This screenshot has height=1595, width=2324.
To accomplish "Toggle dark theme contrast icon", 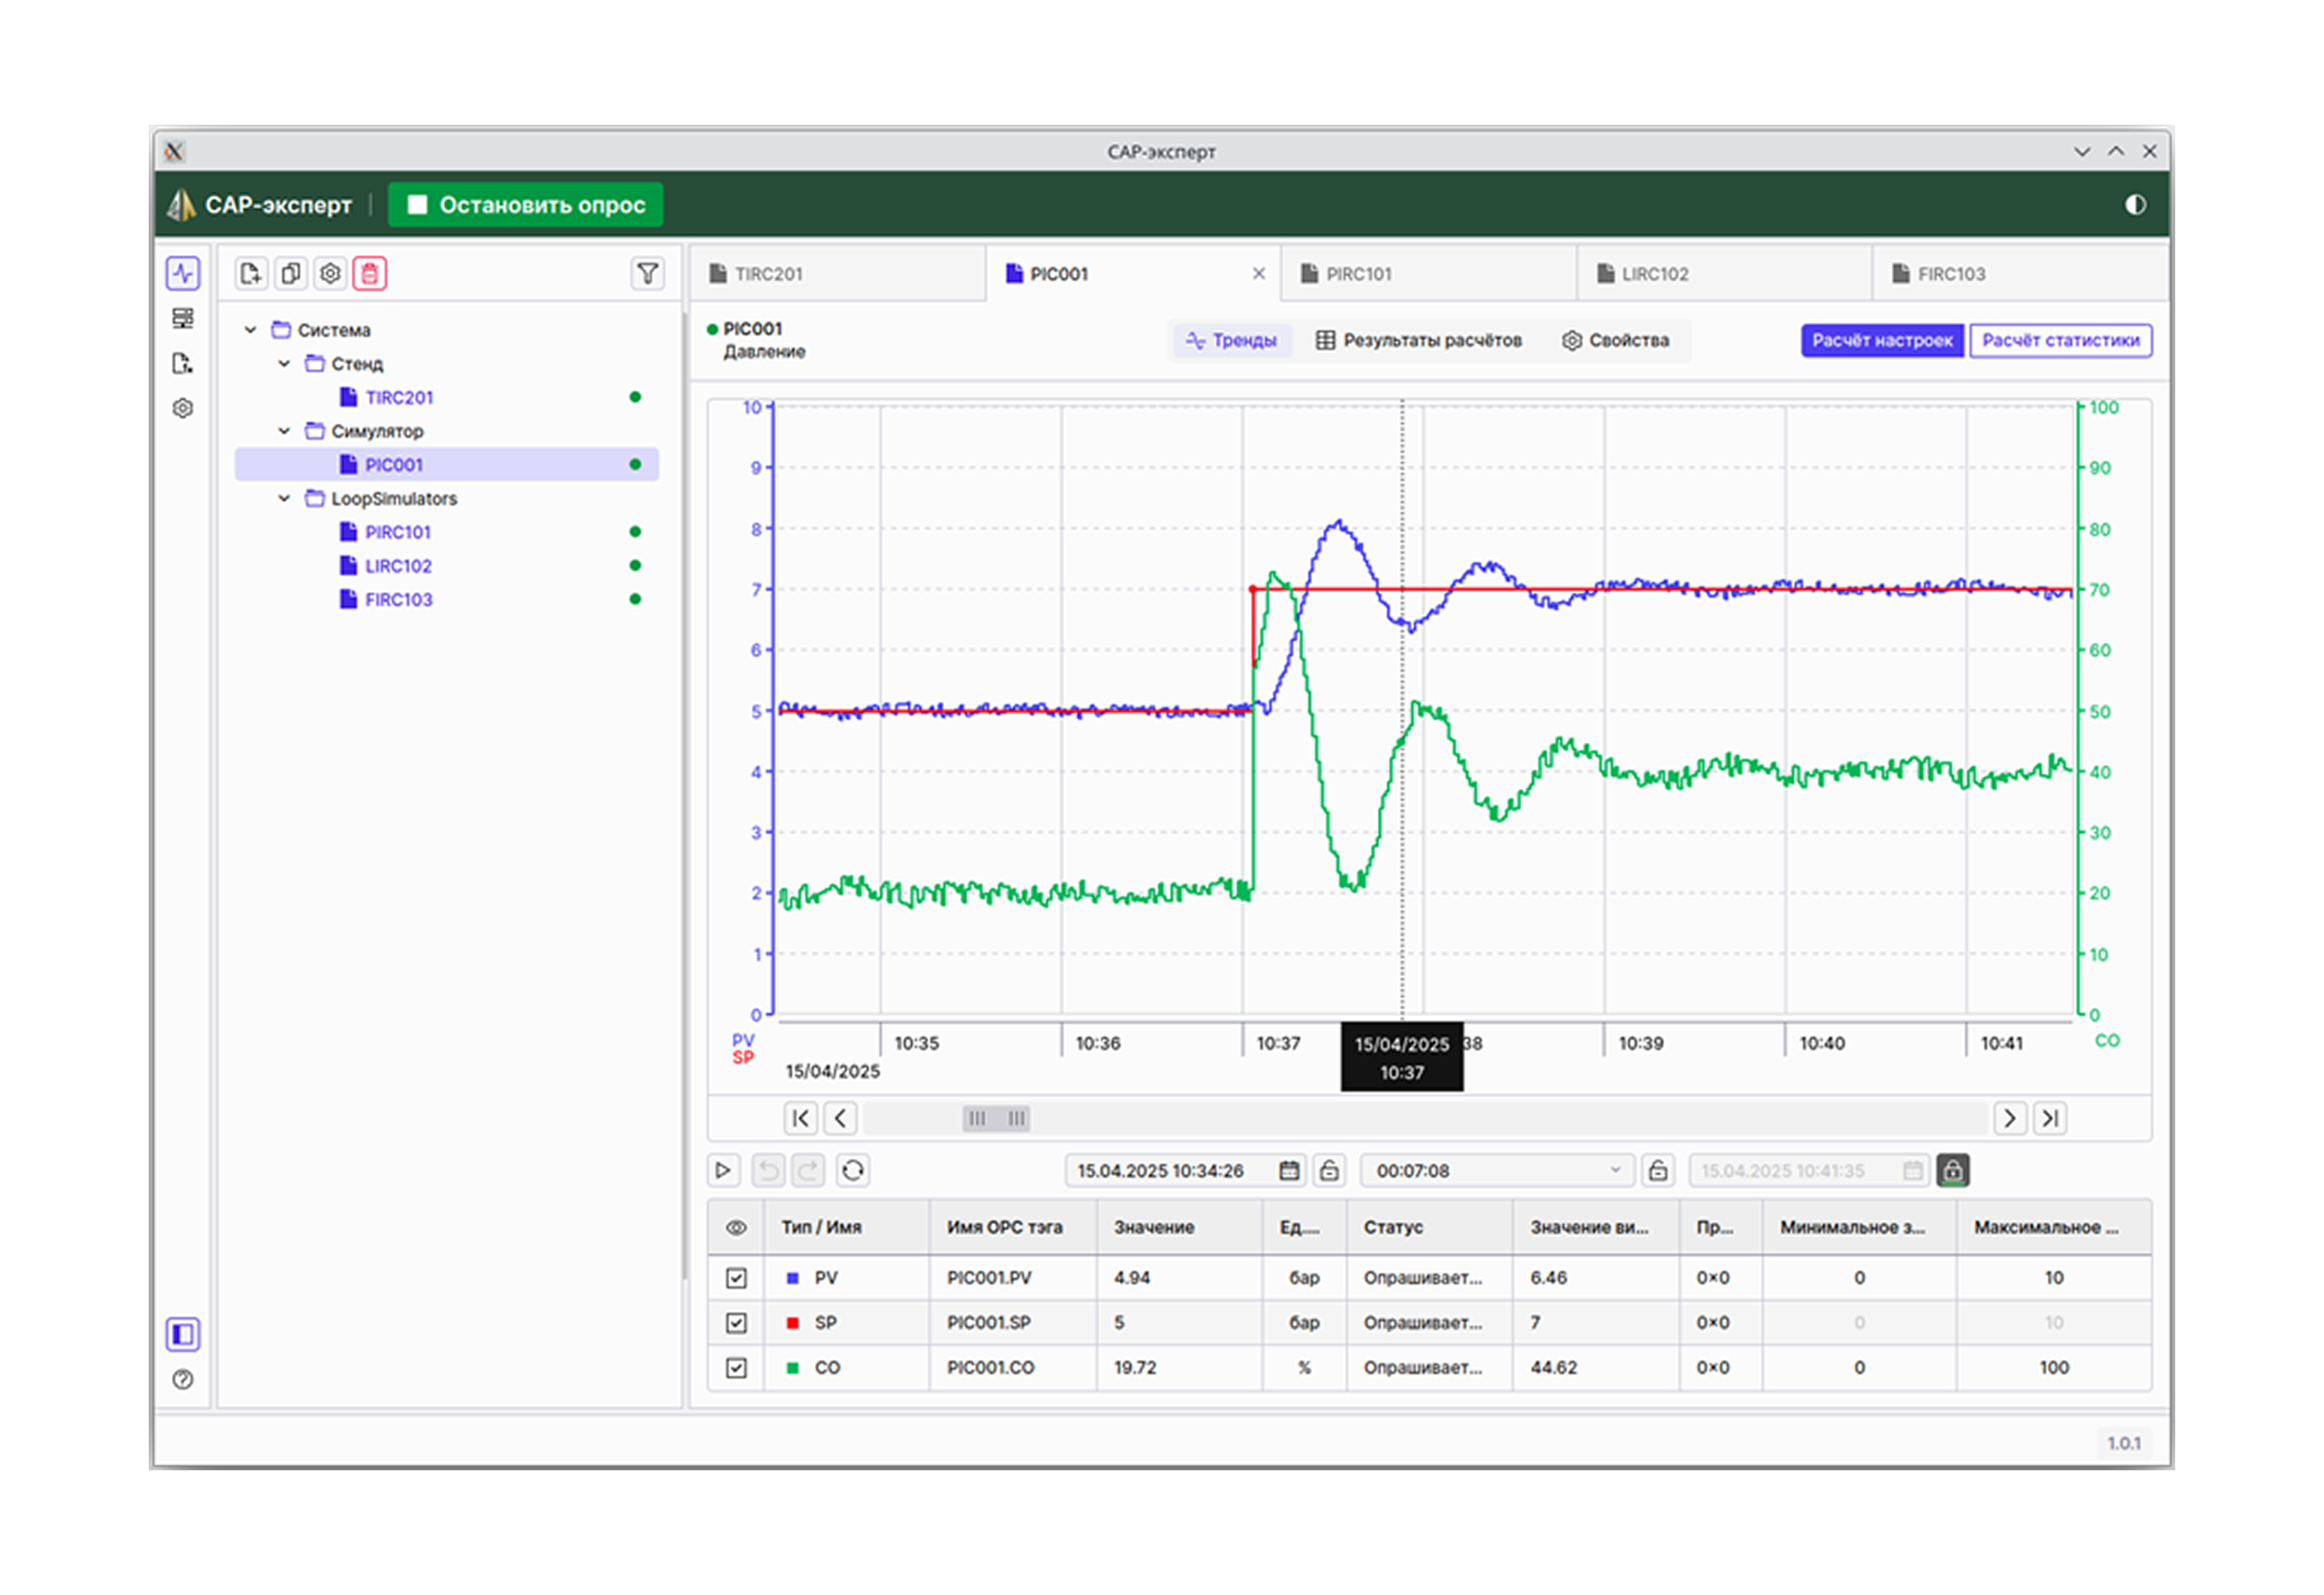I will (x=2135, y=205).
